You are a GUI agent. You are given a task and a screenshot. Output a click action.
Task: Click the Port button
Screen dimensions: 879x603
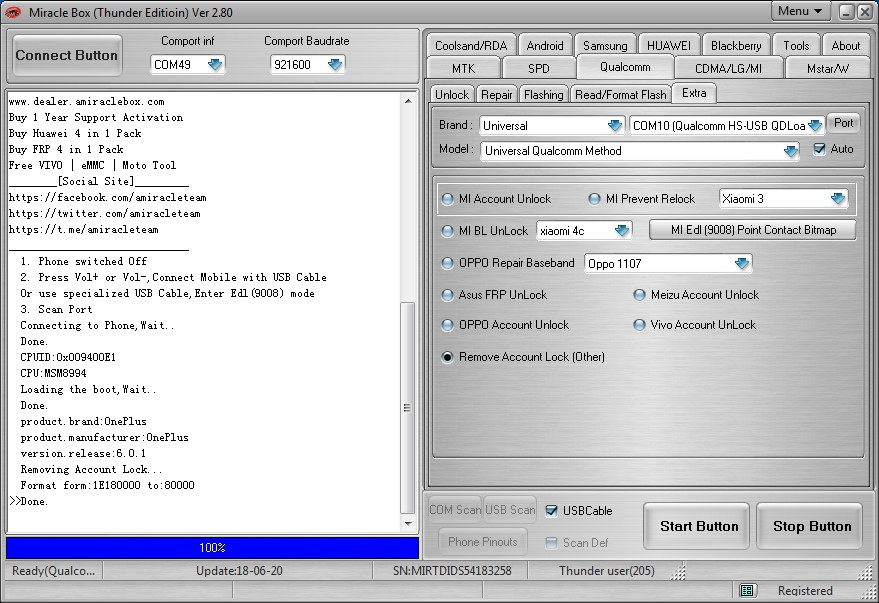(x=844, y=123)
